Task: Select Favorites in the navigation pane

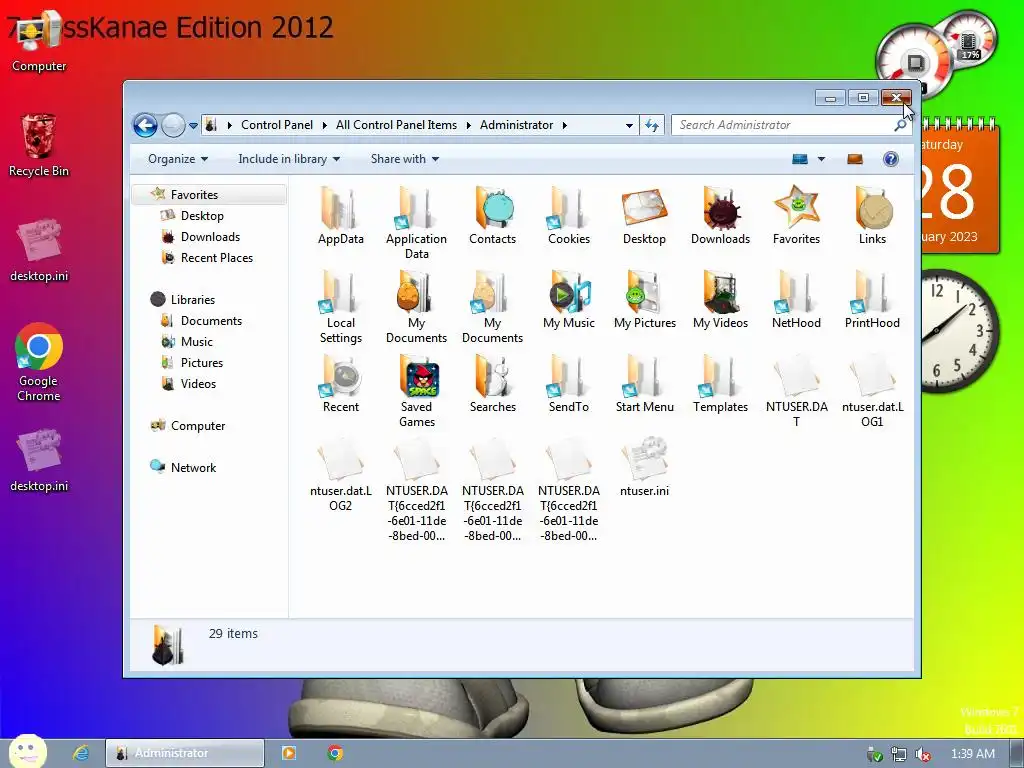Action: coord(209,195)
